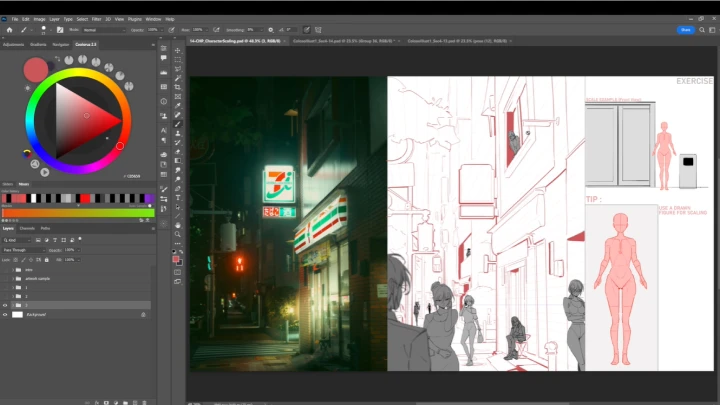Viewport: 720px width, 405px height.
Task: Select the Pen tool
Action: [178, 188]
